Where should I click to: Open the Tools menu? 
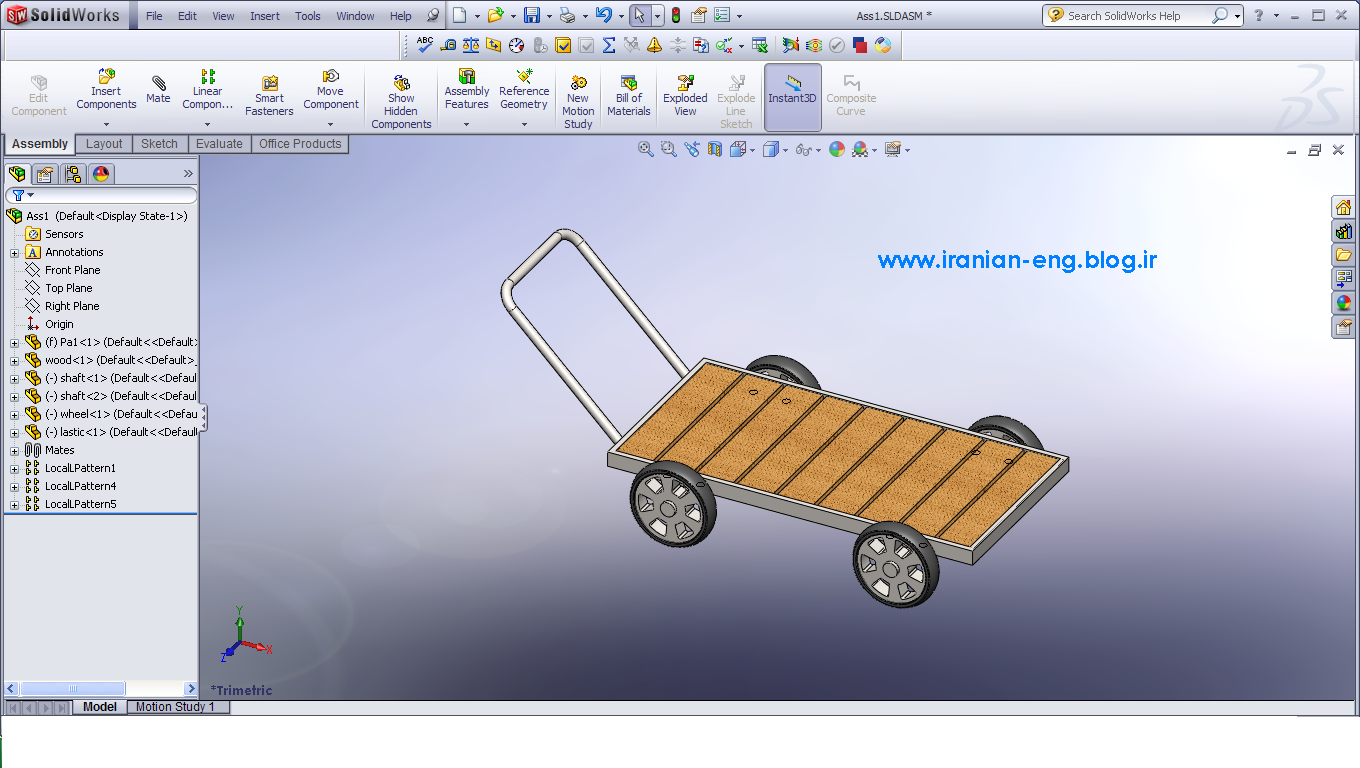307,16
